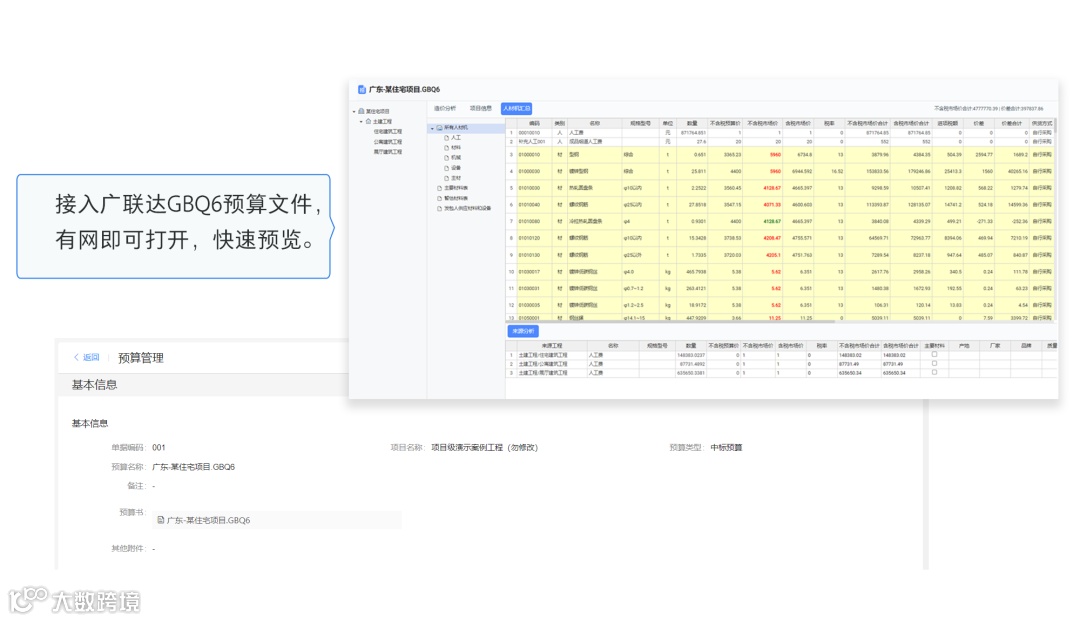Click the file icon beside 设备
Screen dimensions: 1080x621
[x=446, y=168]
